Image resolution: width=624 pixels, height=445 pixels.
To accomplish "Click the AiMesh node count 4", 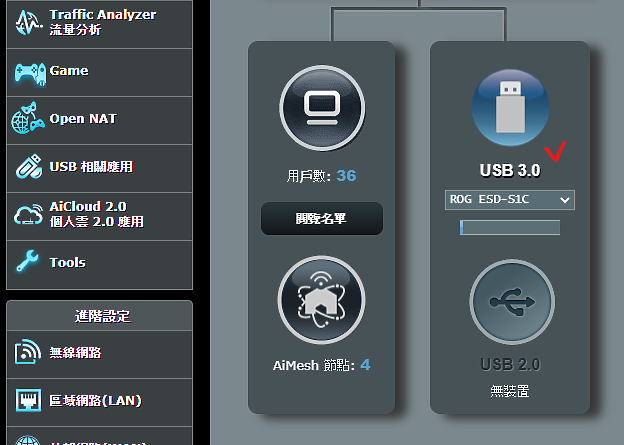I will click(365, 365).
